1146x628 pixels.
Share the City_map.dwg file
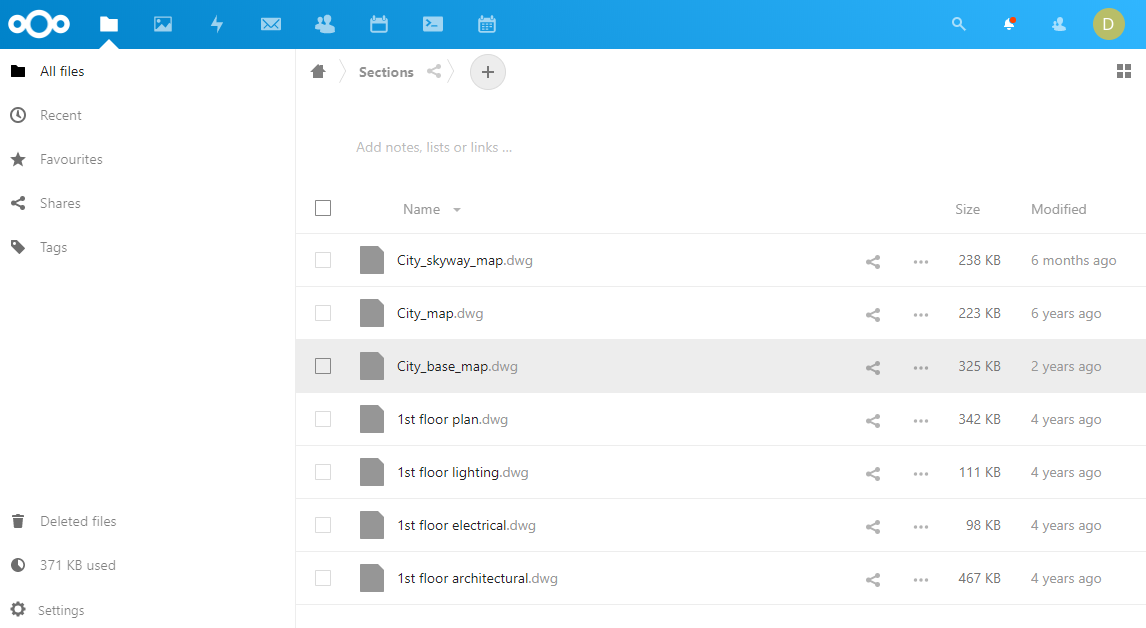pyautogui.click(x=873, y=314)
